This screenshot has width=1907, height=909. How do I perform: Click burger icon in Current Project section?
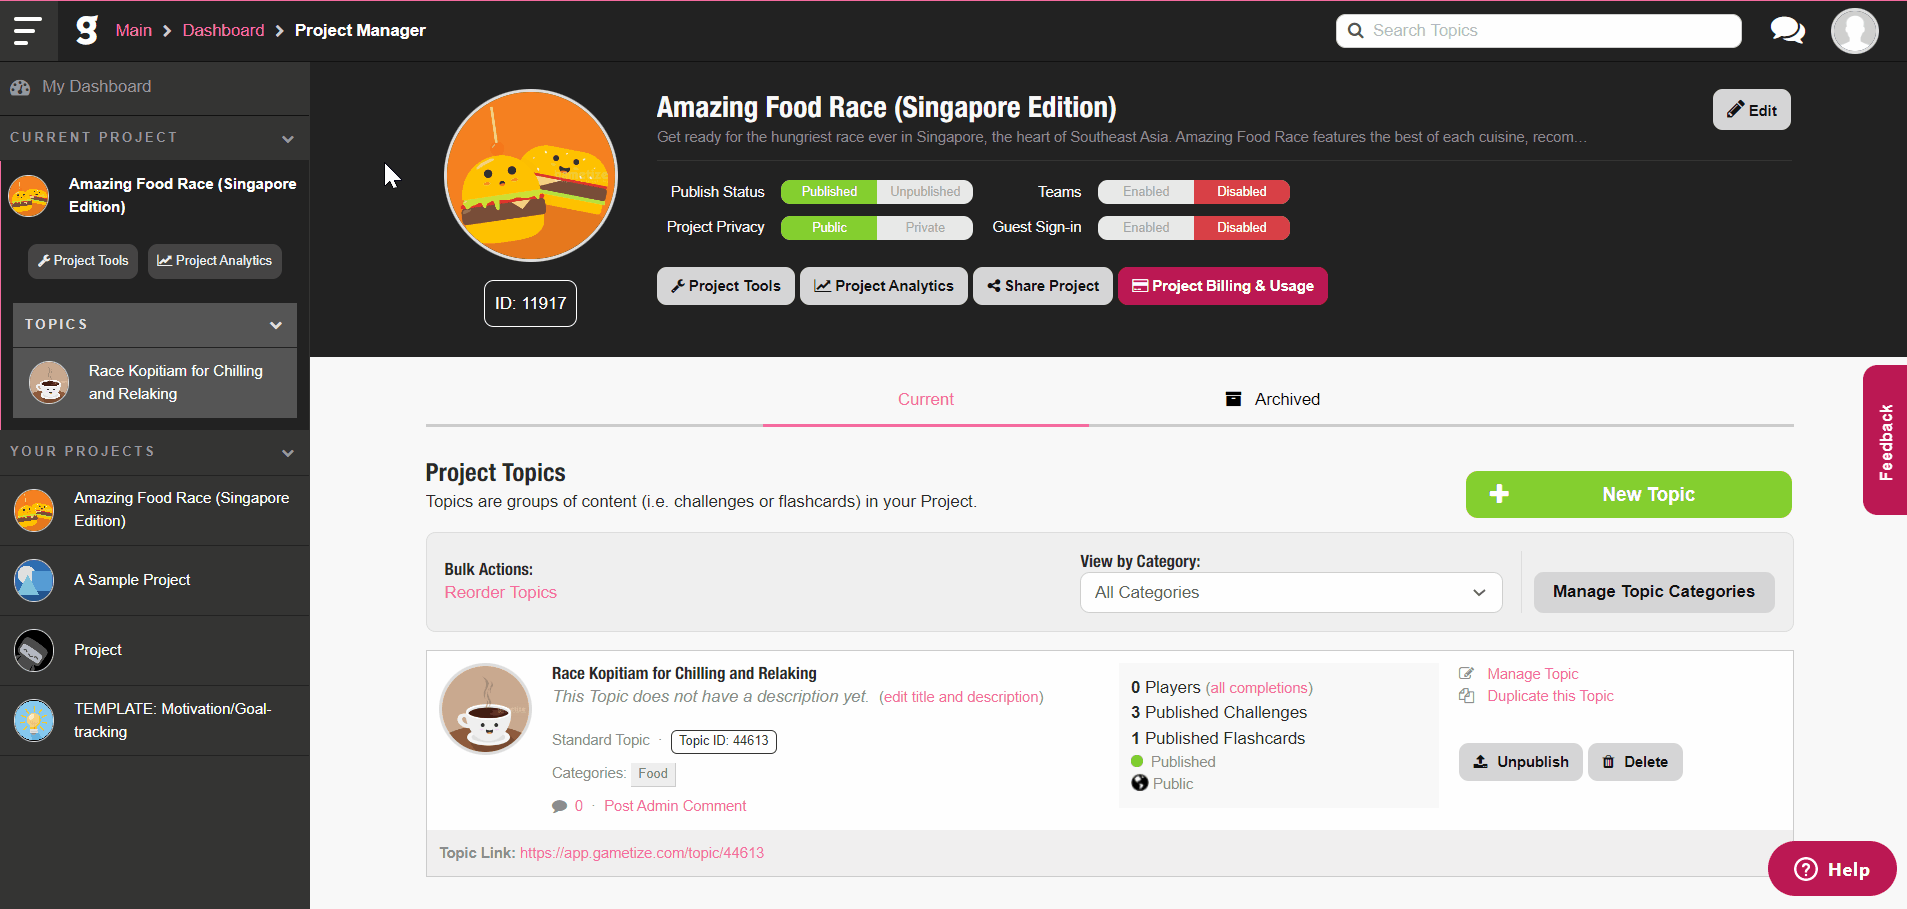29,195
